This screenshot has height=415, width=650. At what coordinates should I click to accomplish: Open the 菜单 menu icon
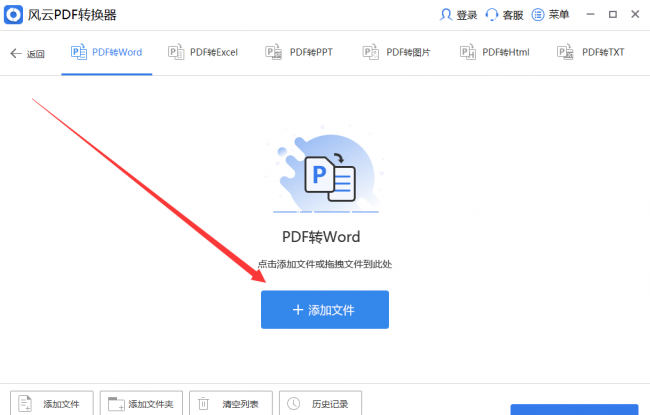[x=538, y=15]
